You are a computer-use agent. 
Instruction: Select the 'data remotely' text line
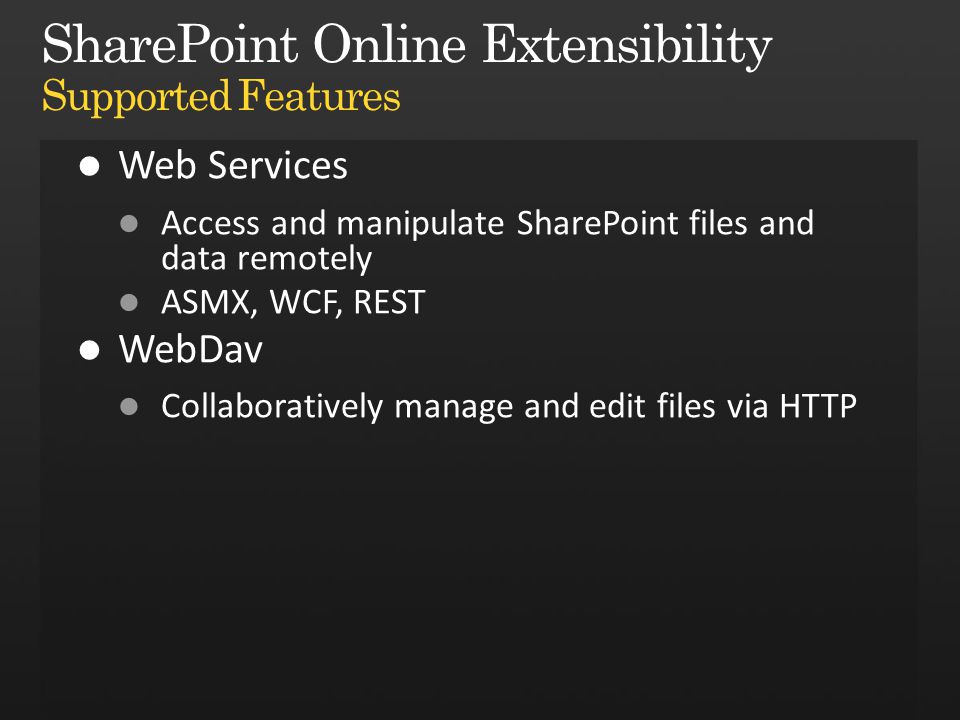(x=266, y=258)
